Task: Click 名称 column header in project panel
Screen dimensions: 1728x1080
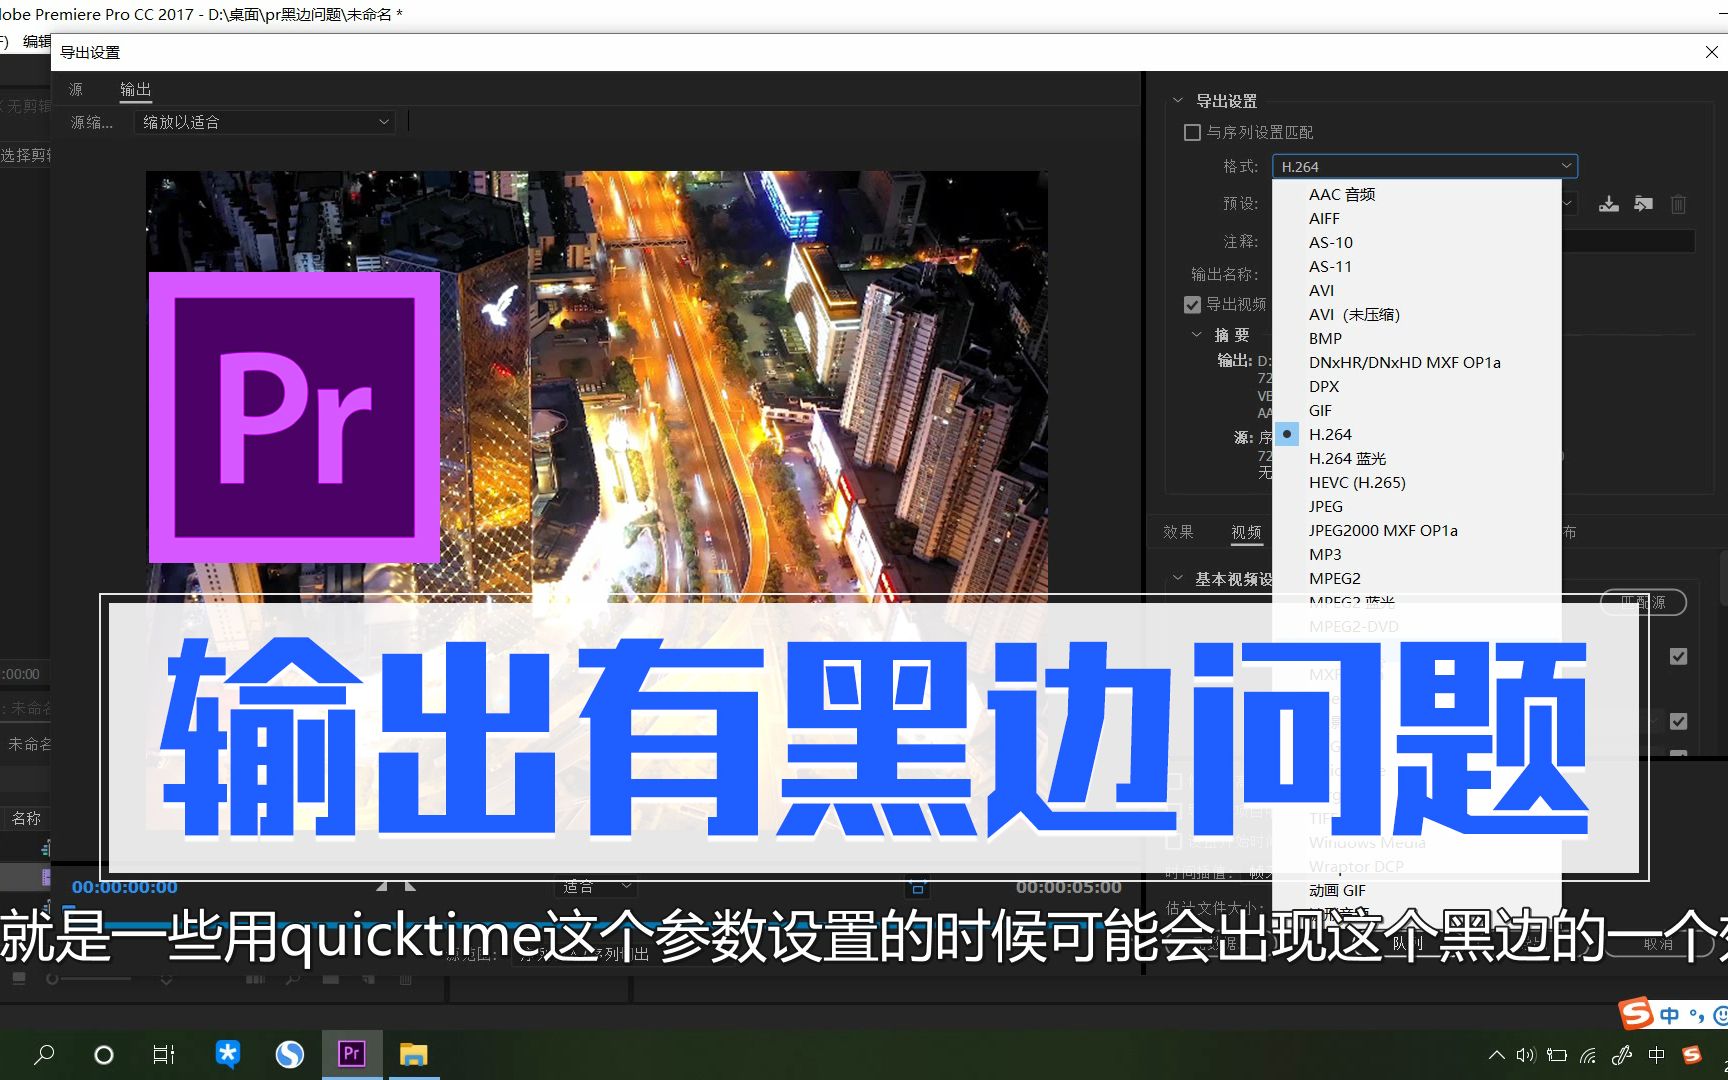Action: click(x=26, y=818)
